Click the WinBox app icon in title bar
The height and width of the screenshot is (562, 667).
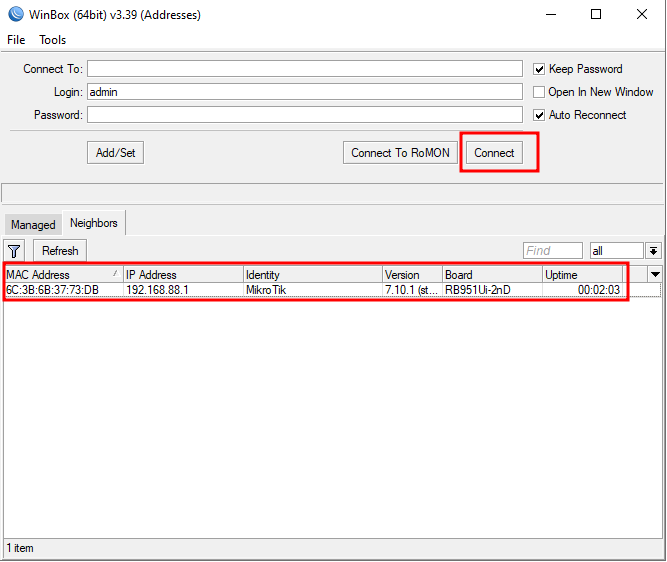click(15, 15)
